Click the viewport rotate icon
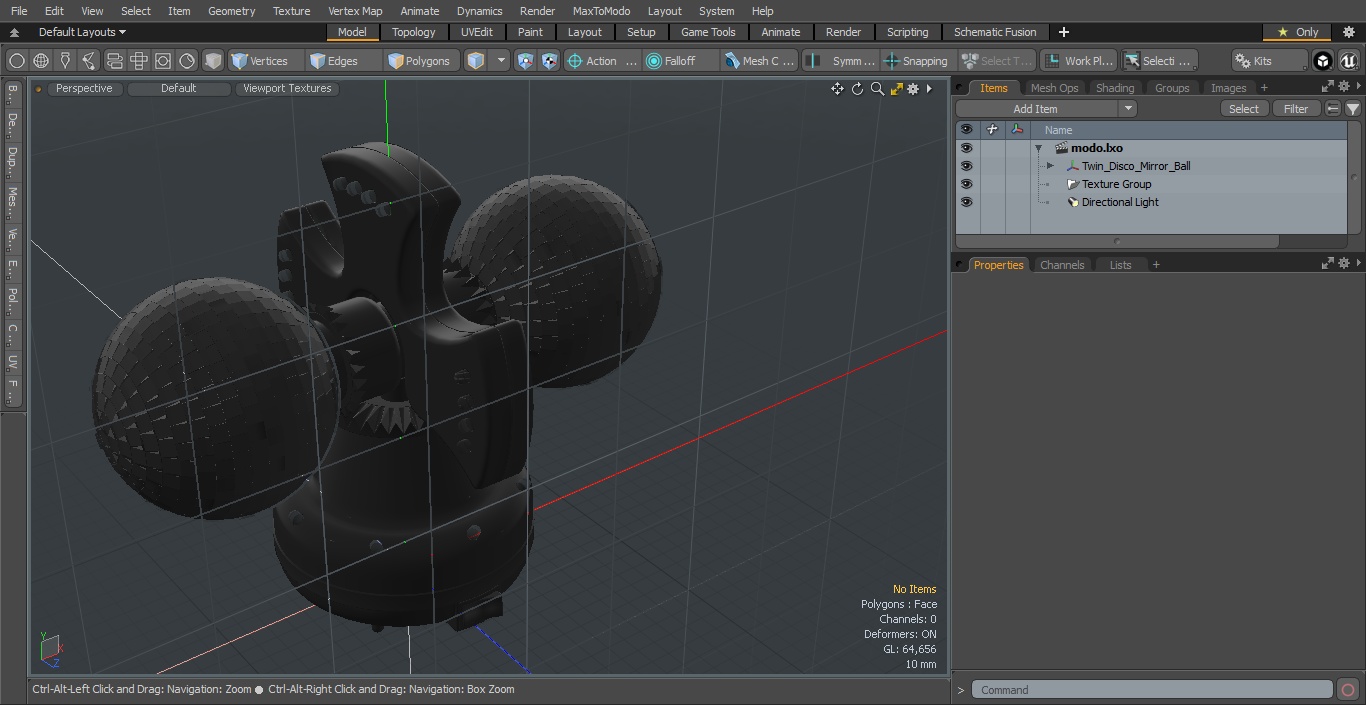1366x705 pixels. (857, 89)
